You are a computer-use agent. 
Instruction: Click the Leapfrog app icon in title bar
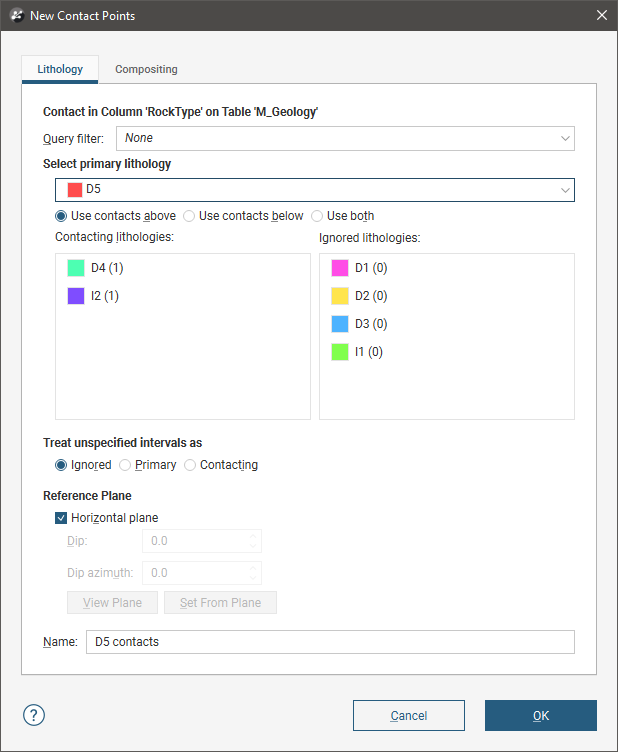click(15, 15)
